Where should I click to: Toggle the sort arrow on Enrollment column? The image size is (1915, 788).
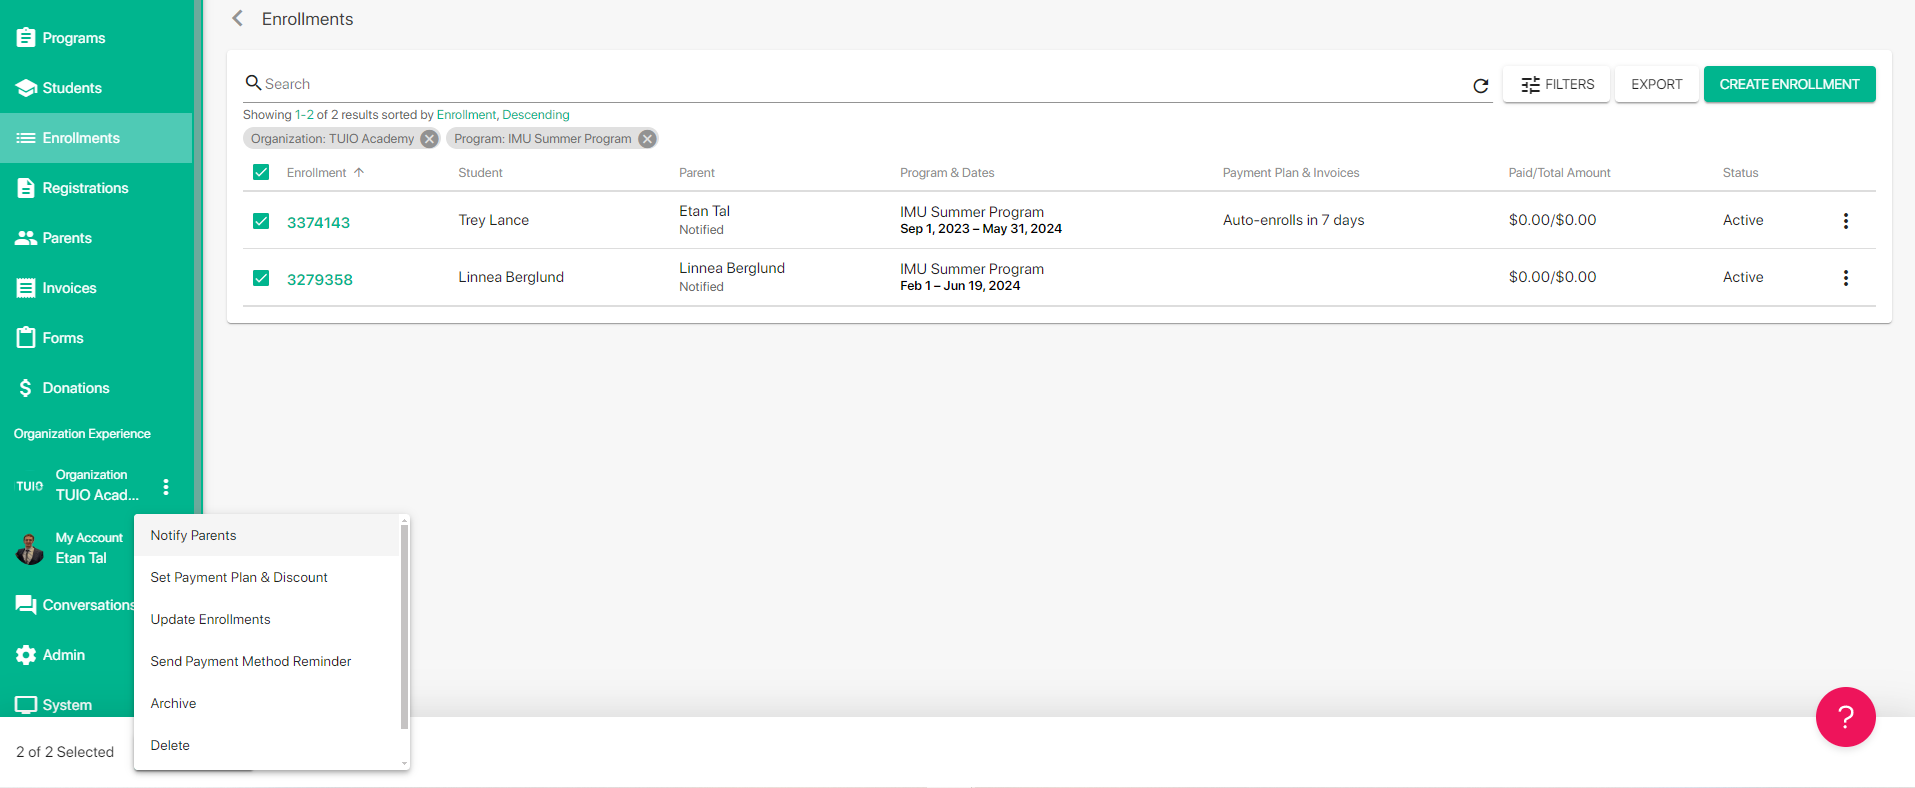pyautogui.click(x=359, y=172)
